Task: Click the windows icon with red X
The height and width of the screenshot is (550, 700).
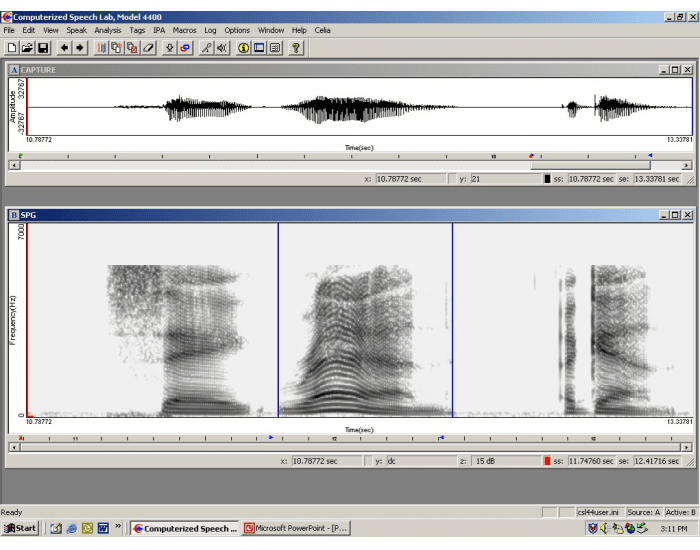Action: pyautogui.click(x=133, y=48)
